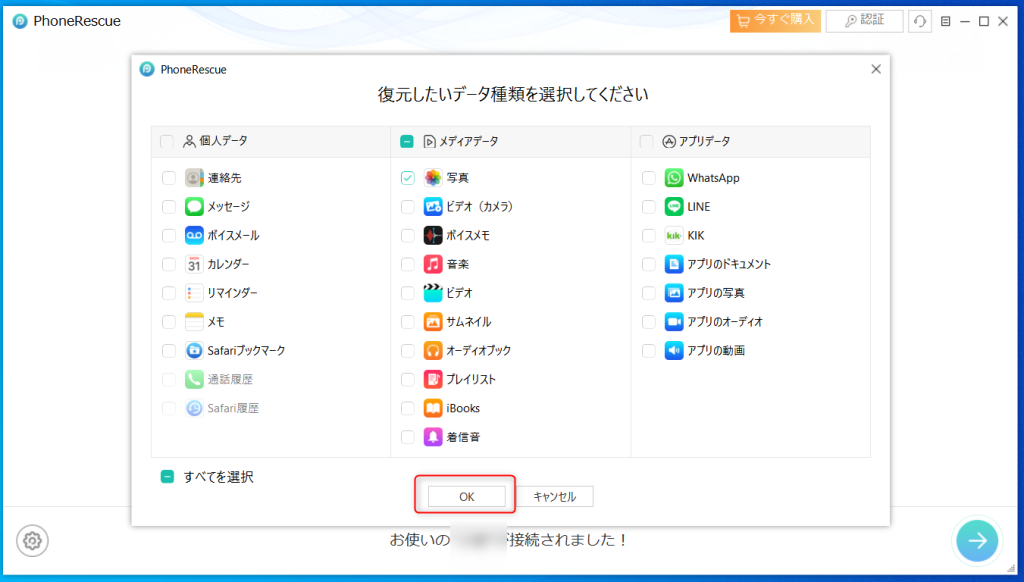
Task: Uncheck the 写真 checkbox
Action: 408,178
